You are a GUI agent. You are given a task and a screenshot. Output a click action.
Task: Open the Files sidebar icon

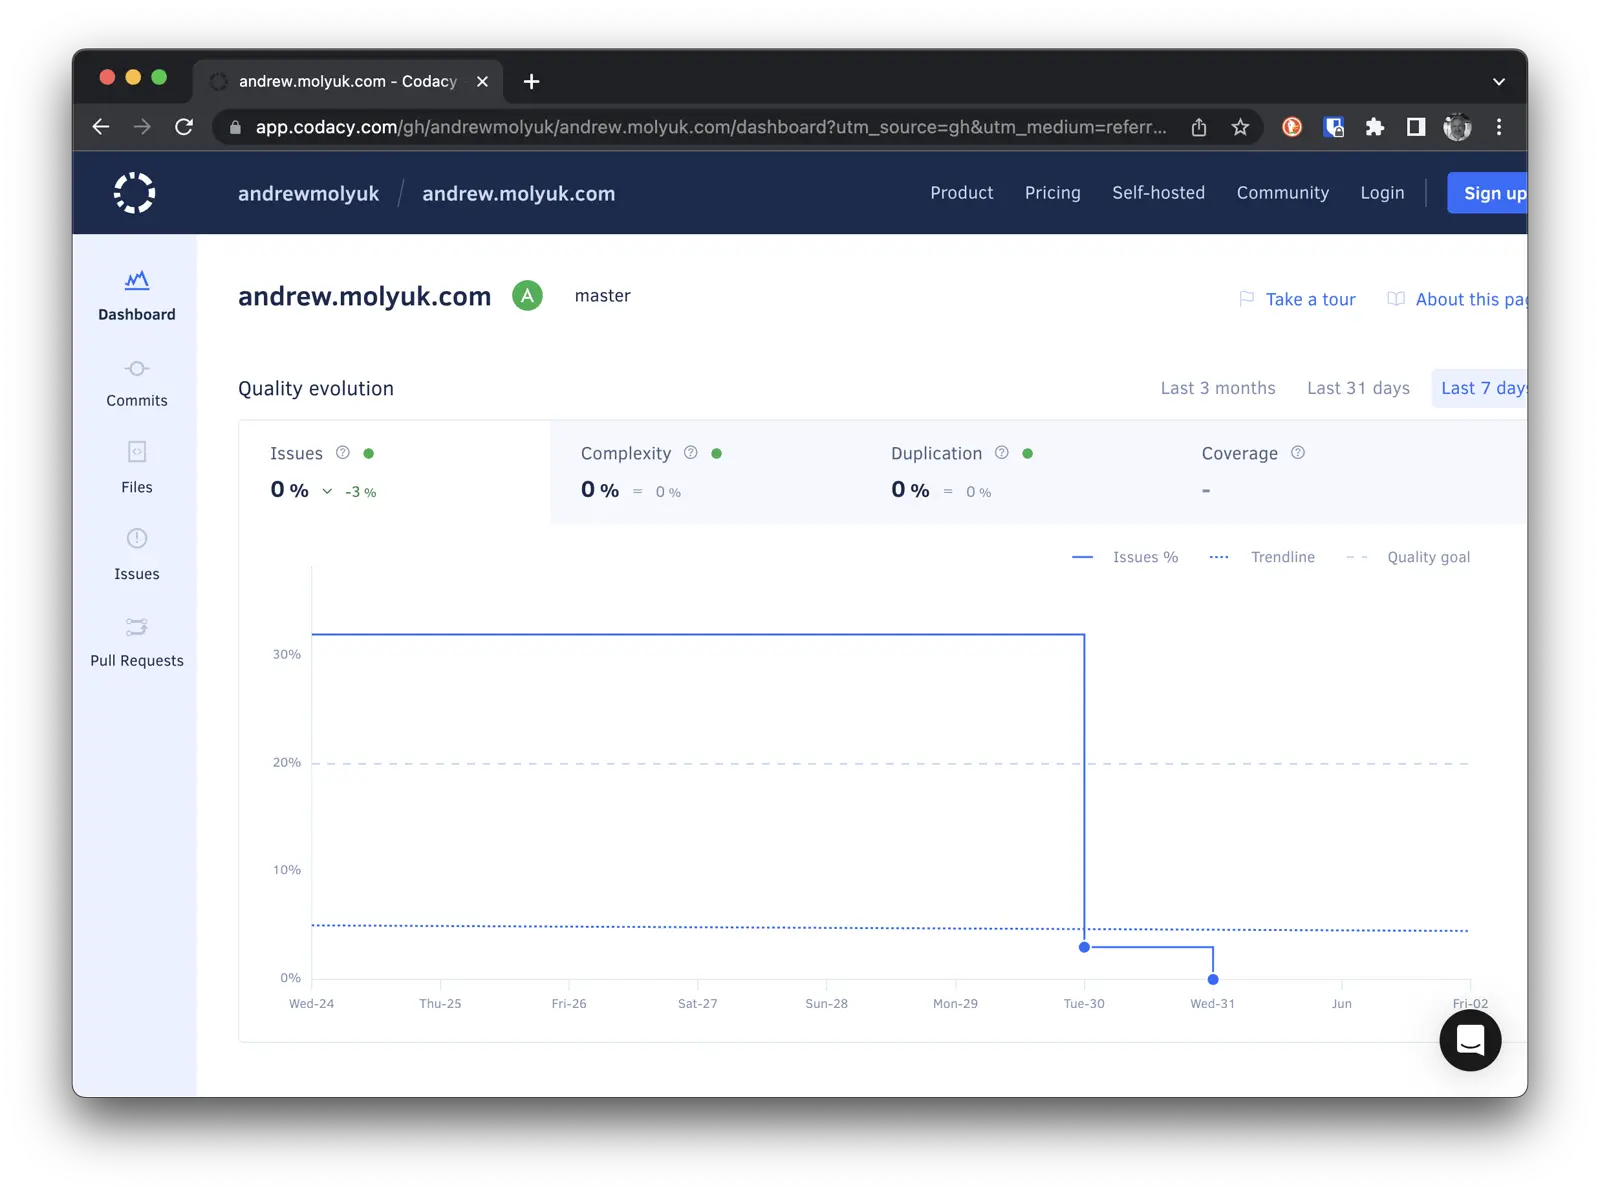point(137,453)
